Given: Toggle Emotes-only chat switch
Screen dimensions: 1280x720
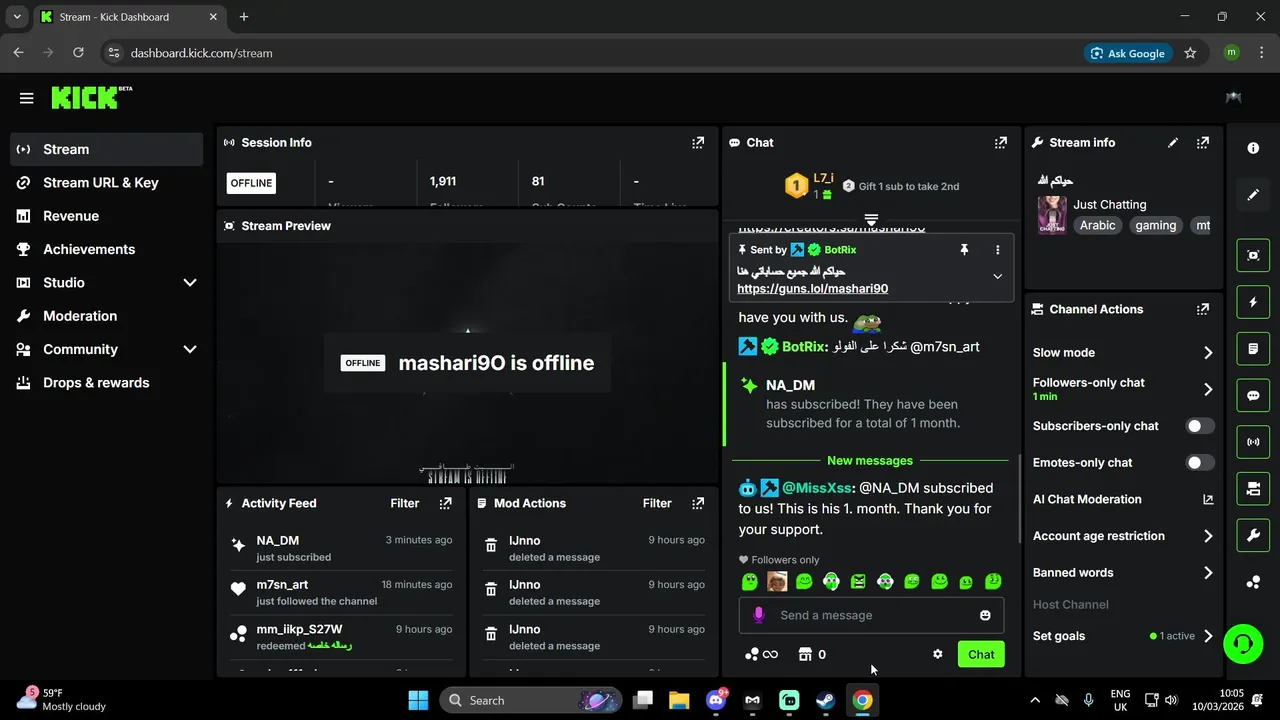Looking at the screenshot, I should click(1199, 463).
